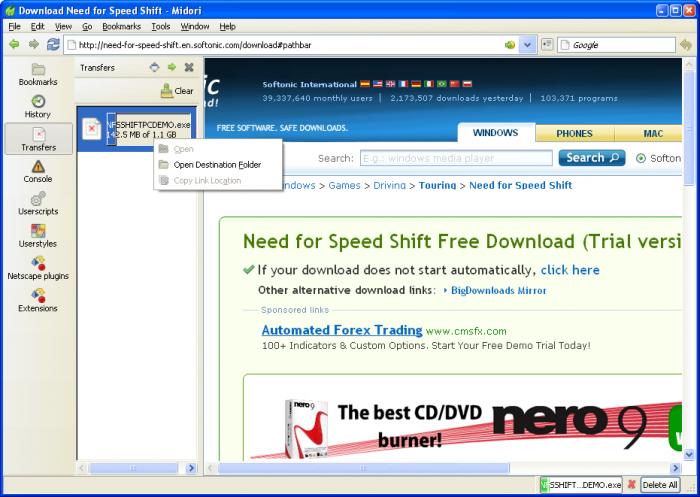Clear the transfers list
700x497 pixels.
pos(177,91)
